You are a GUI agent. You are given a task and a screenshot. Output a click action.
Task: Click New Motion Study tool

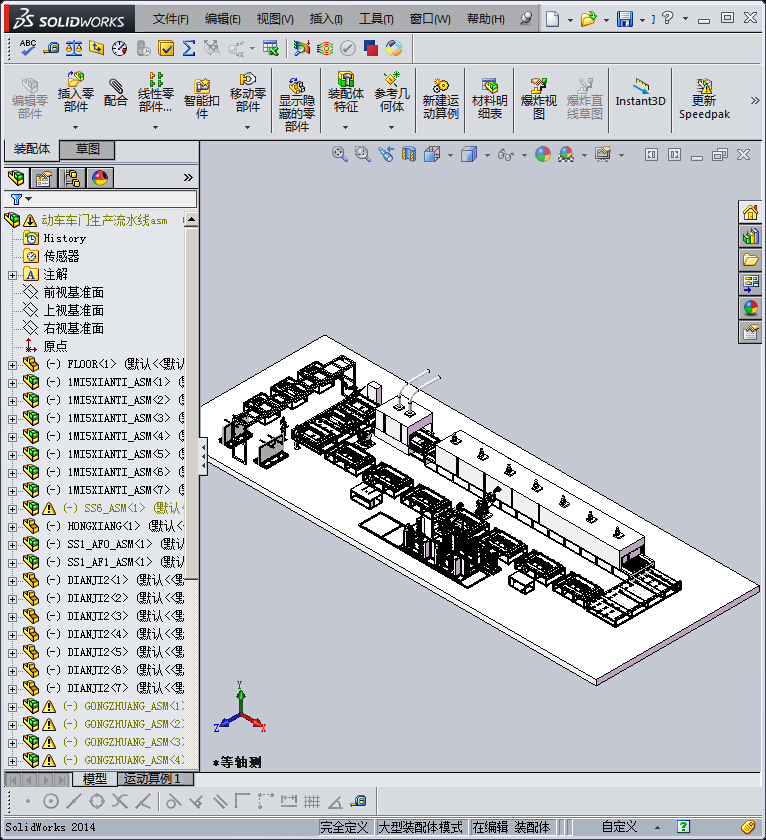(440, 99)
